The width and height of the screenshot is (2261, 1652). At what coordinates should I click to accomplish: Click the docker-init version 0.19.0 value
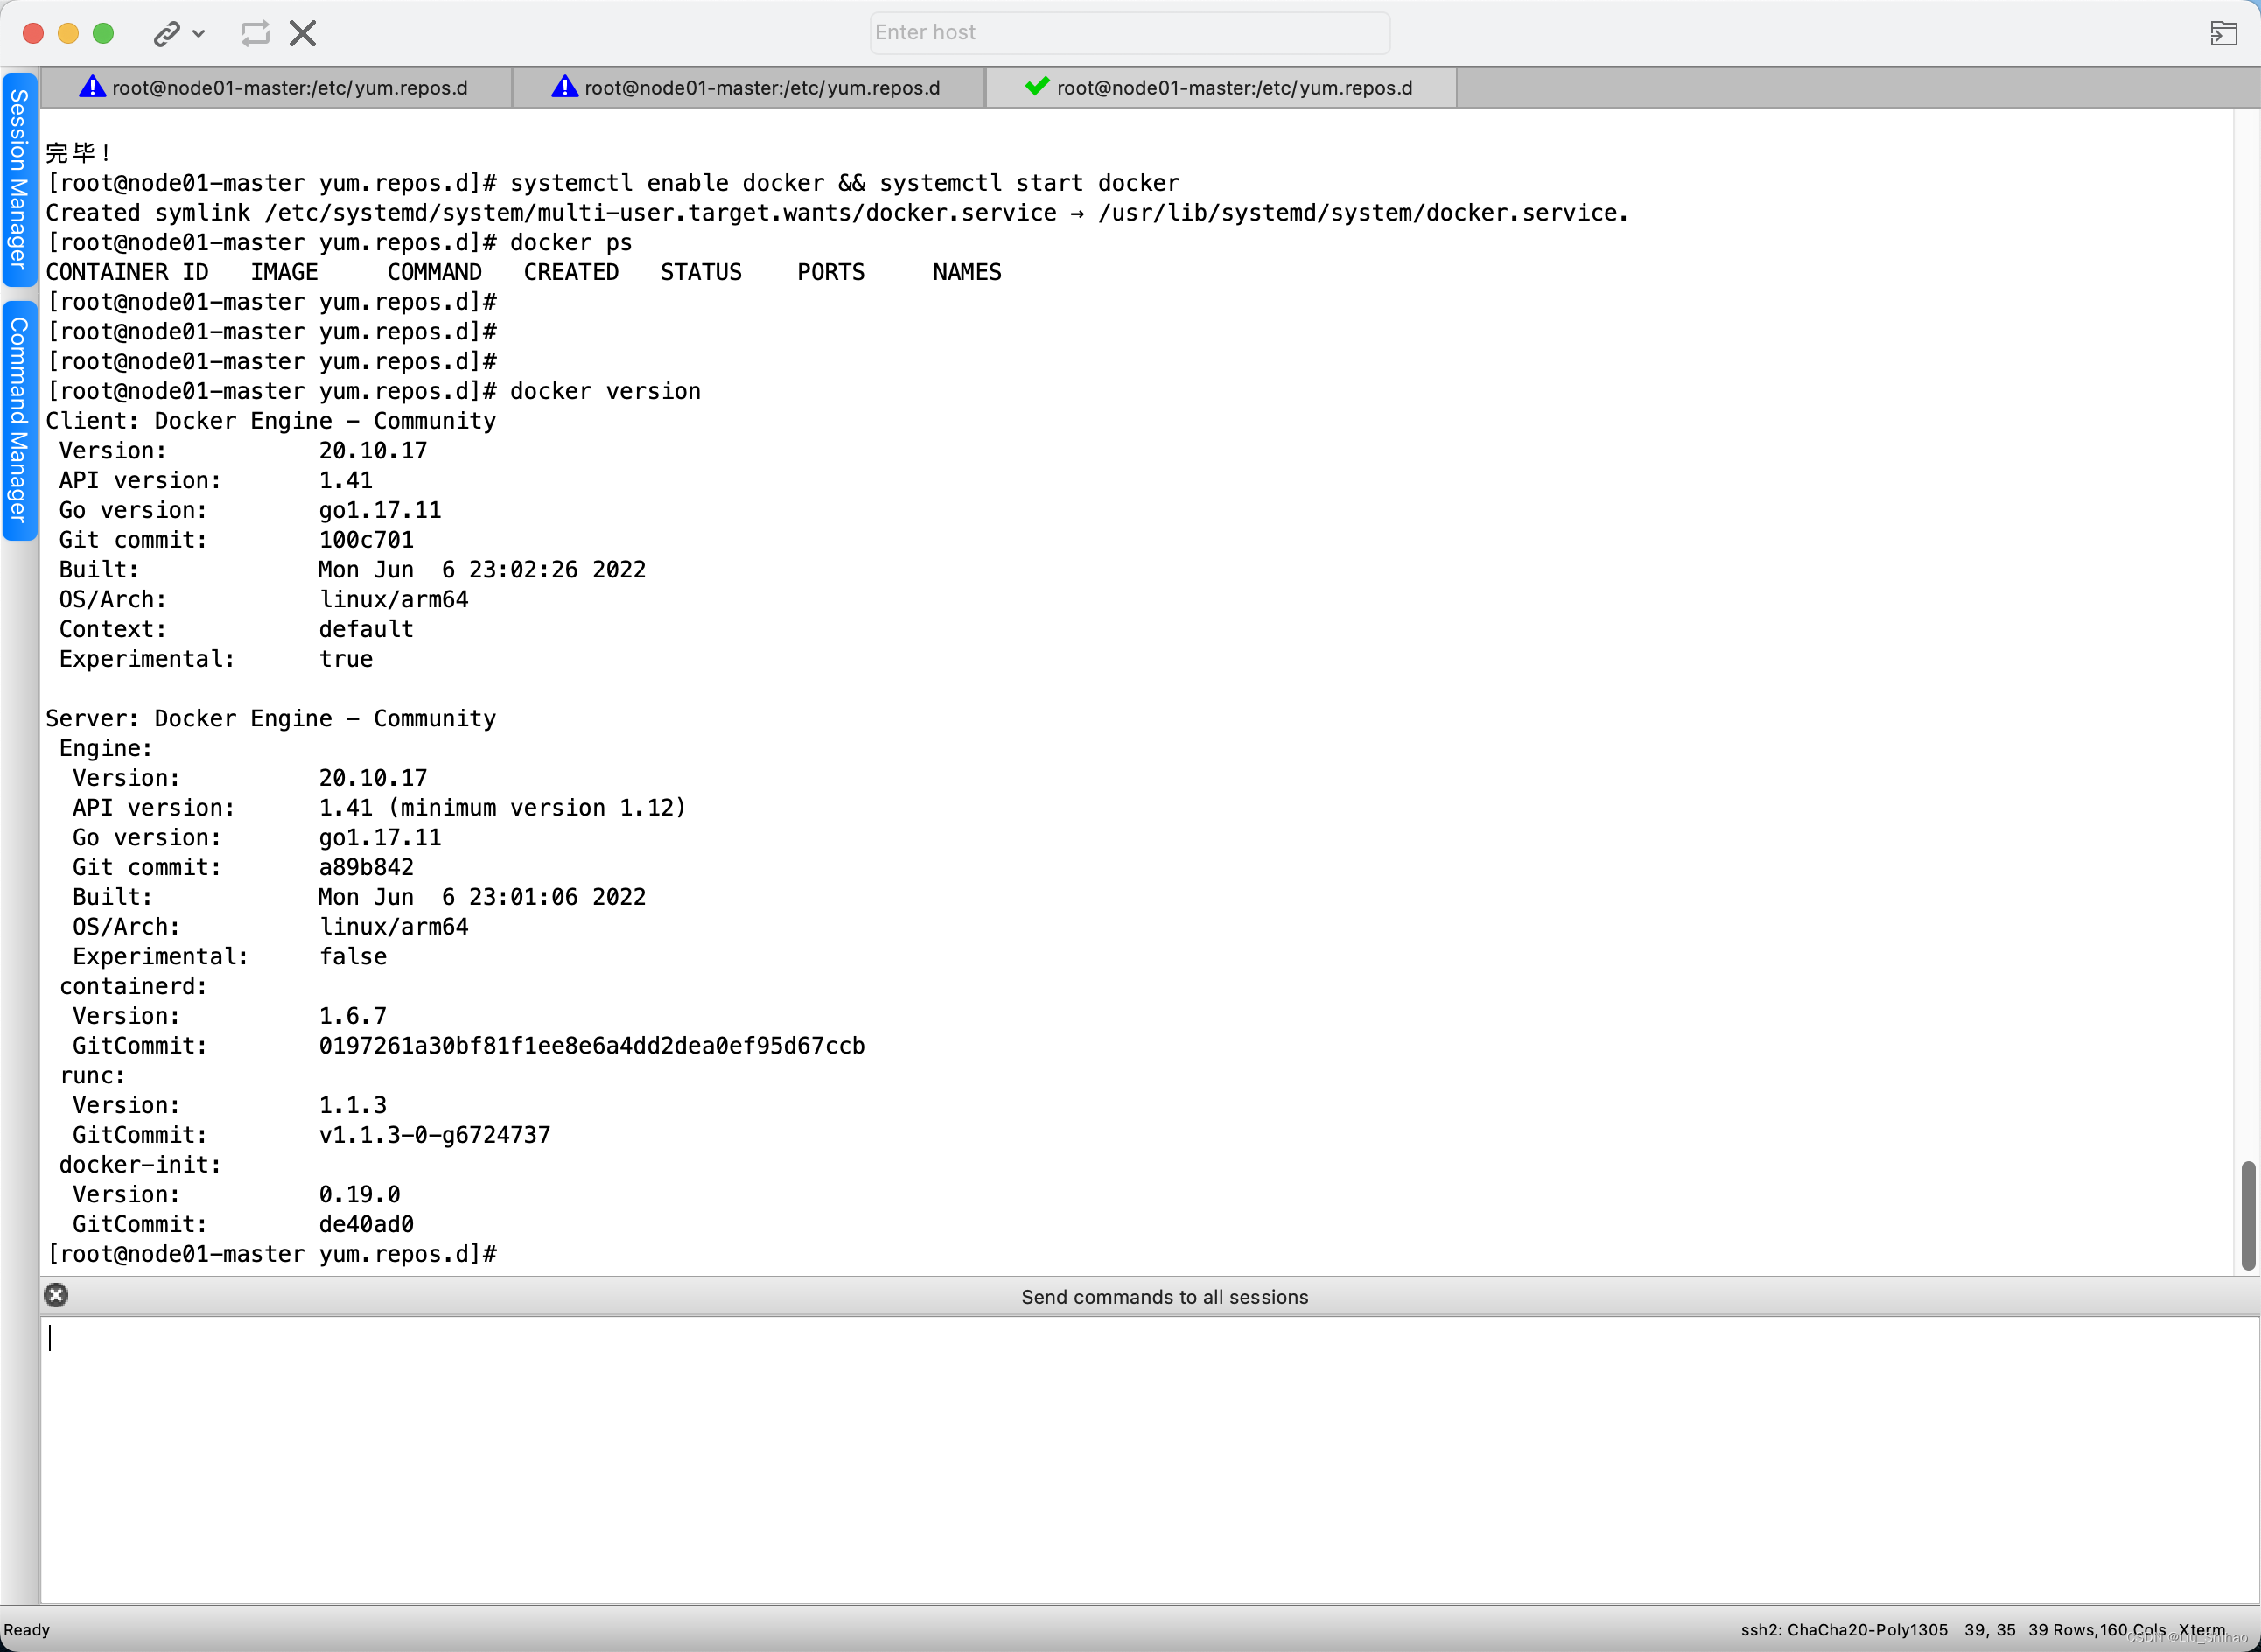[359, 1195]
